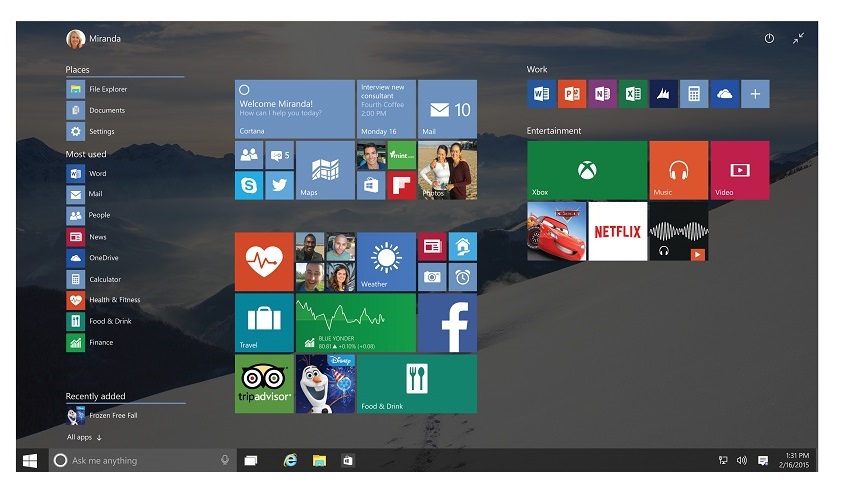Viewport: 843px width, 502px height.
Task: Select Settings under Places
Action: coord(101,131)
